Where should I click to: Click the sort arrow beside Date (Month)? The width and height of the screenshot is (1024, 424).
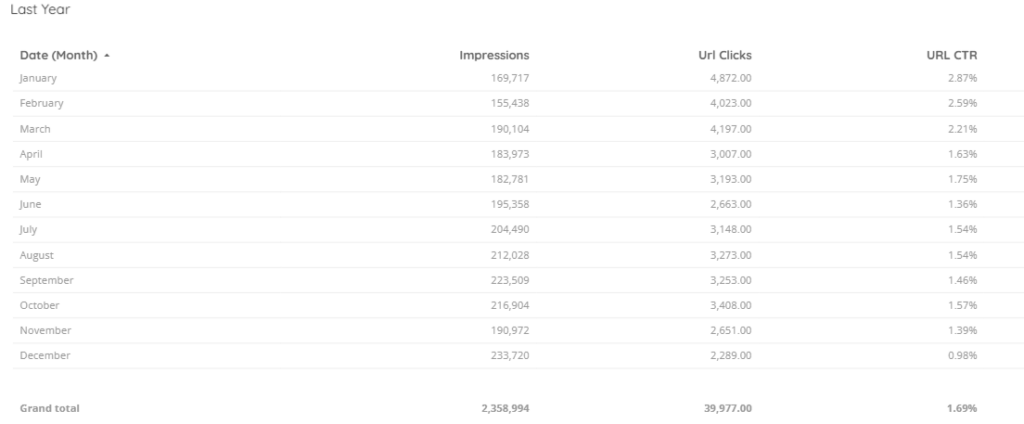click(x=106, y=55)
